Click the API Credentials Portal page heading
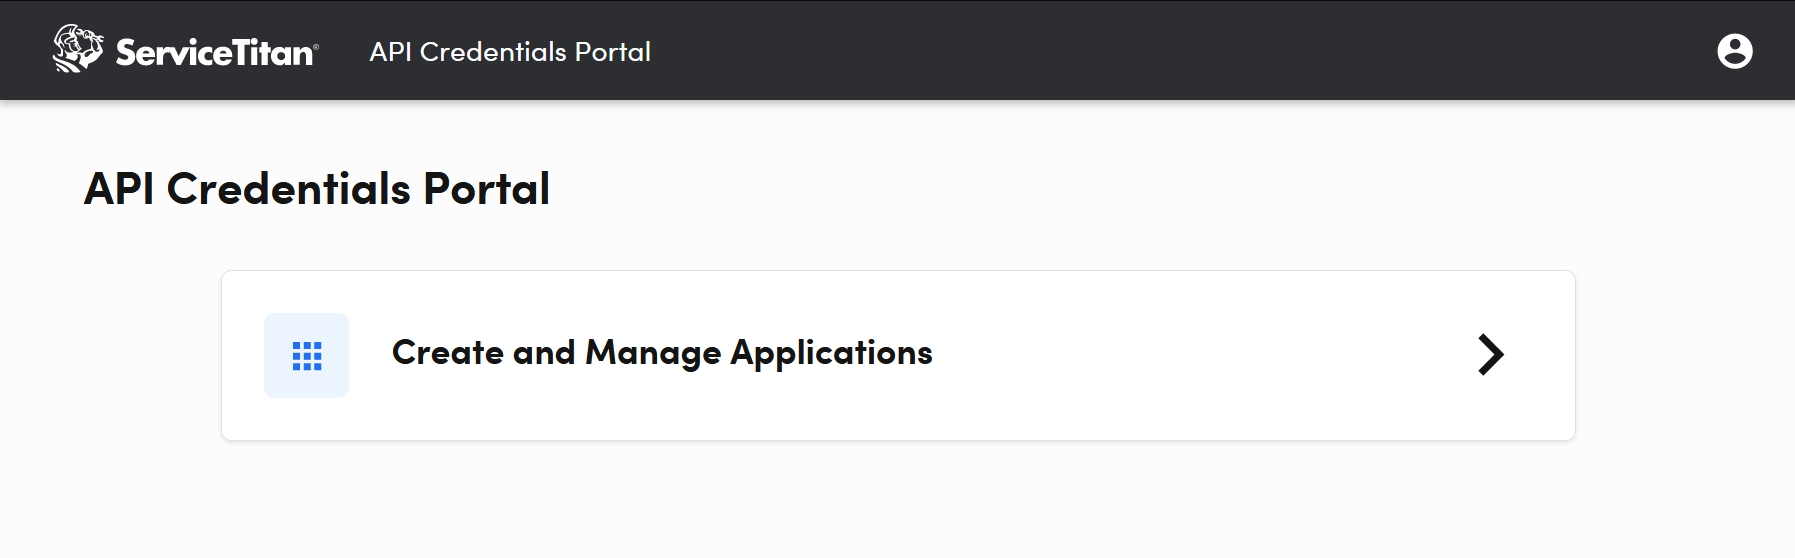 pos(317,189)
